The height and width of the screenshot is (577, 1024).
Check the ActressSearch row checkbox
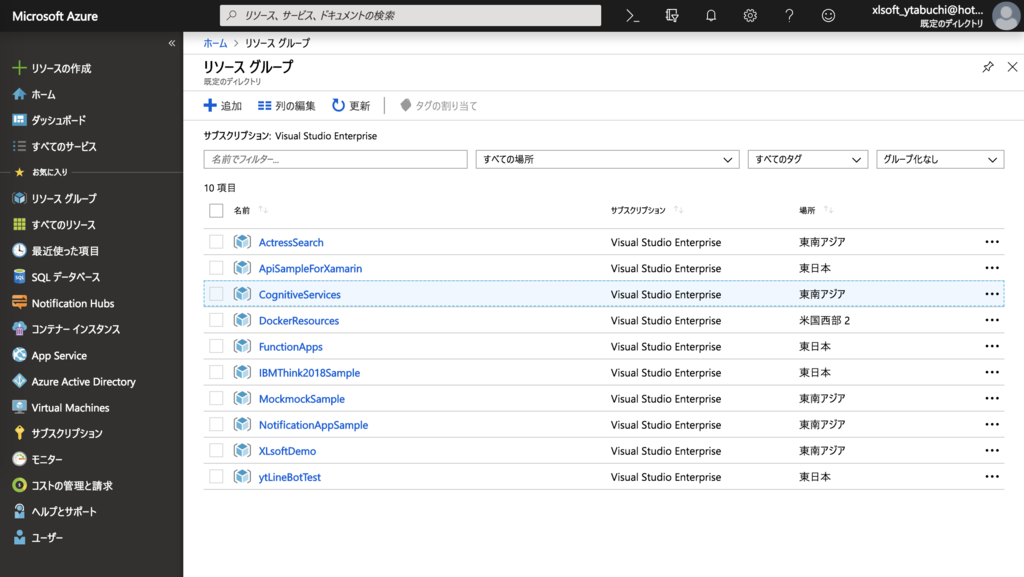pos(216,242)
